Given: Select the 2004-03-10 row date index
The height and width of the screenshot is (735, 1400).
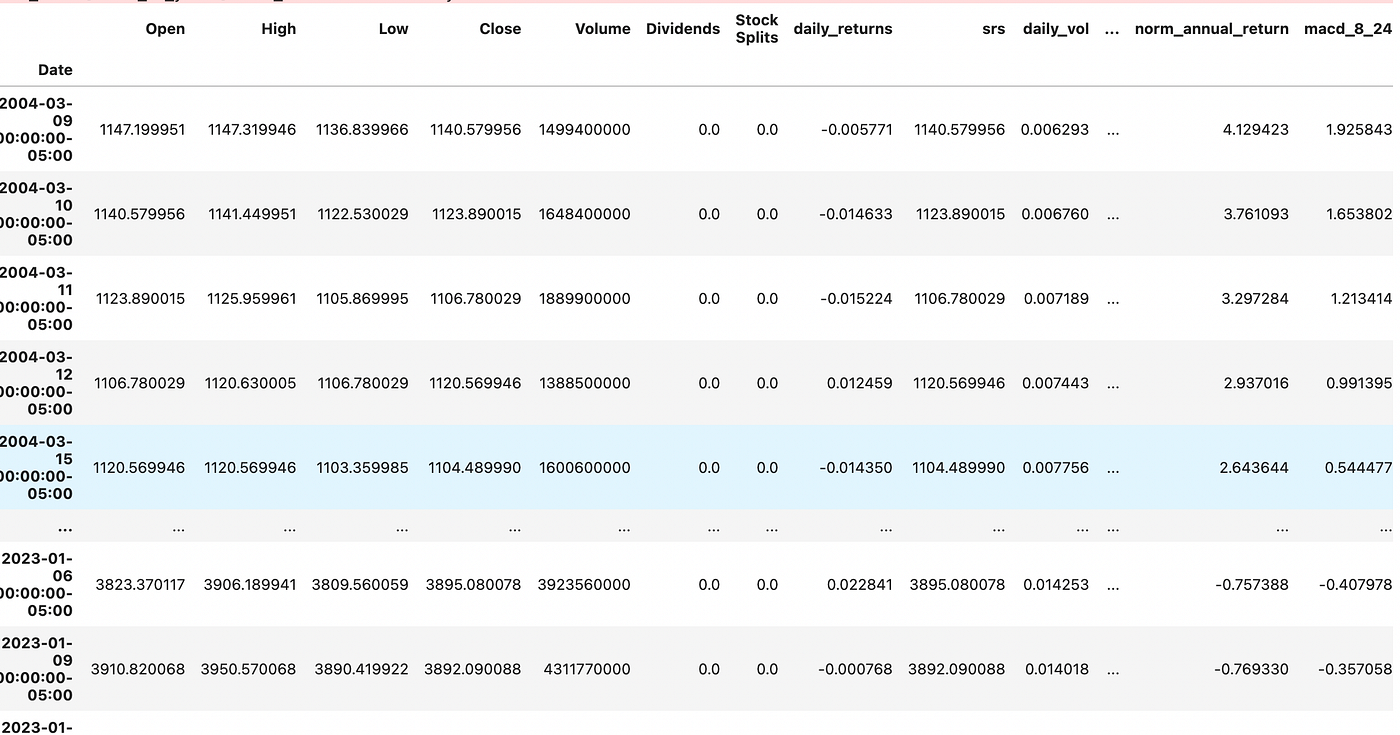Looking at the screenshot, I should click(36, 214).
